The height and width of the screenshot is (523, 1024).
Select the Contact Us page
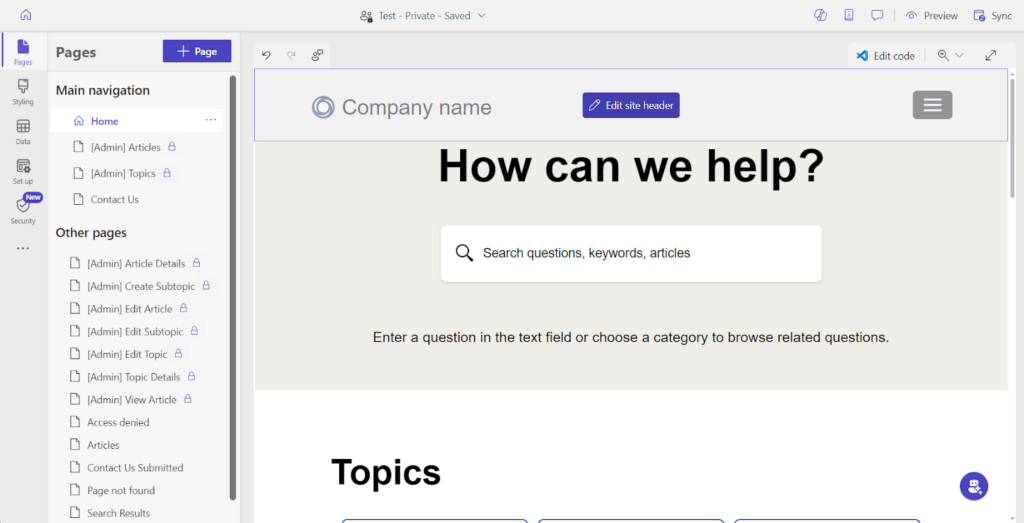tap(114, 199)
